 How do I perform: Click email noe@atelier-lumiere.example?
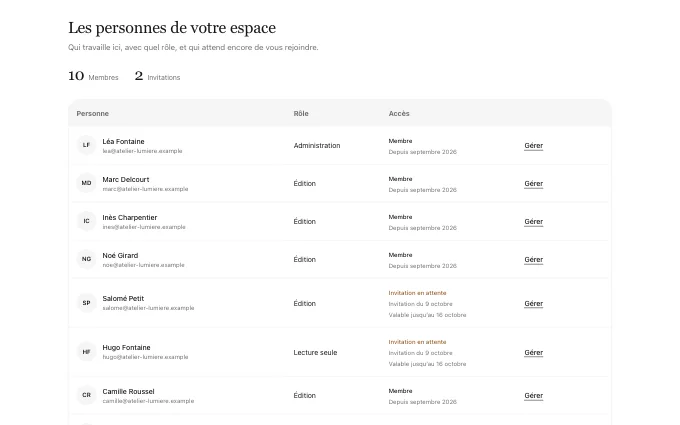click(x=144, y=265)
